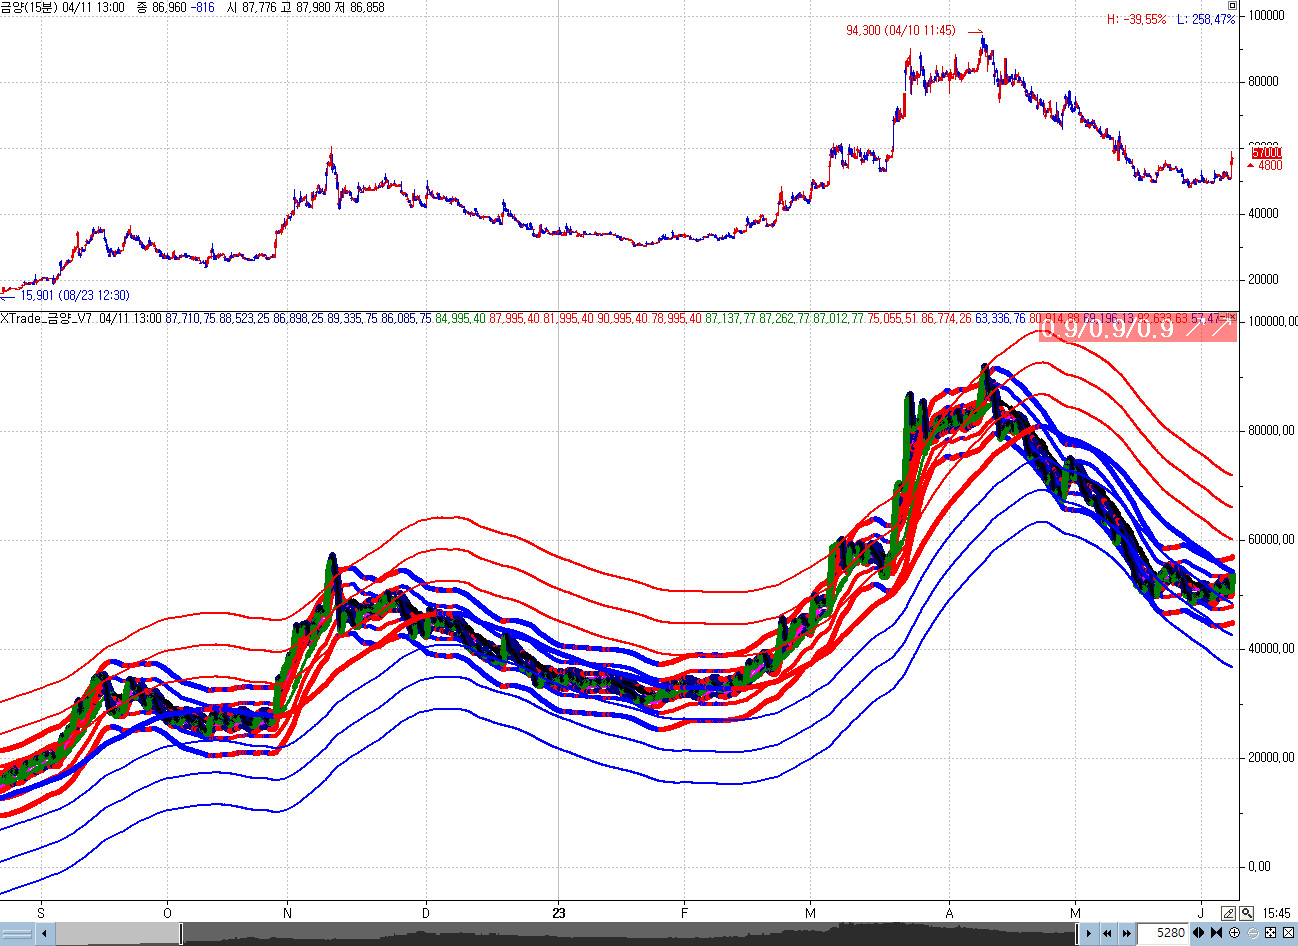Click the expand chart width diamond icon
Viewport: 1298px width, 946px height.
point(1199,933)
